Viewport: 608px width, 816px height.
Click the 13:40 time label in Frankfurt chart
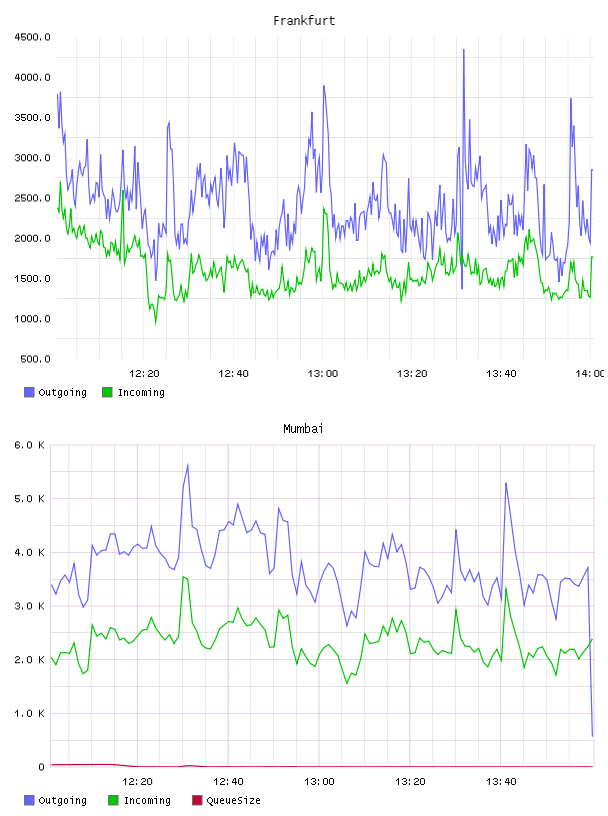click(501, 374)
